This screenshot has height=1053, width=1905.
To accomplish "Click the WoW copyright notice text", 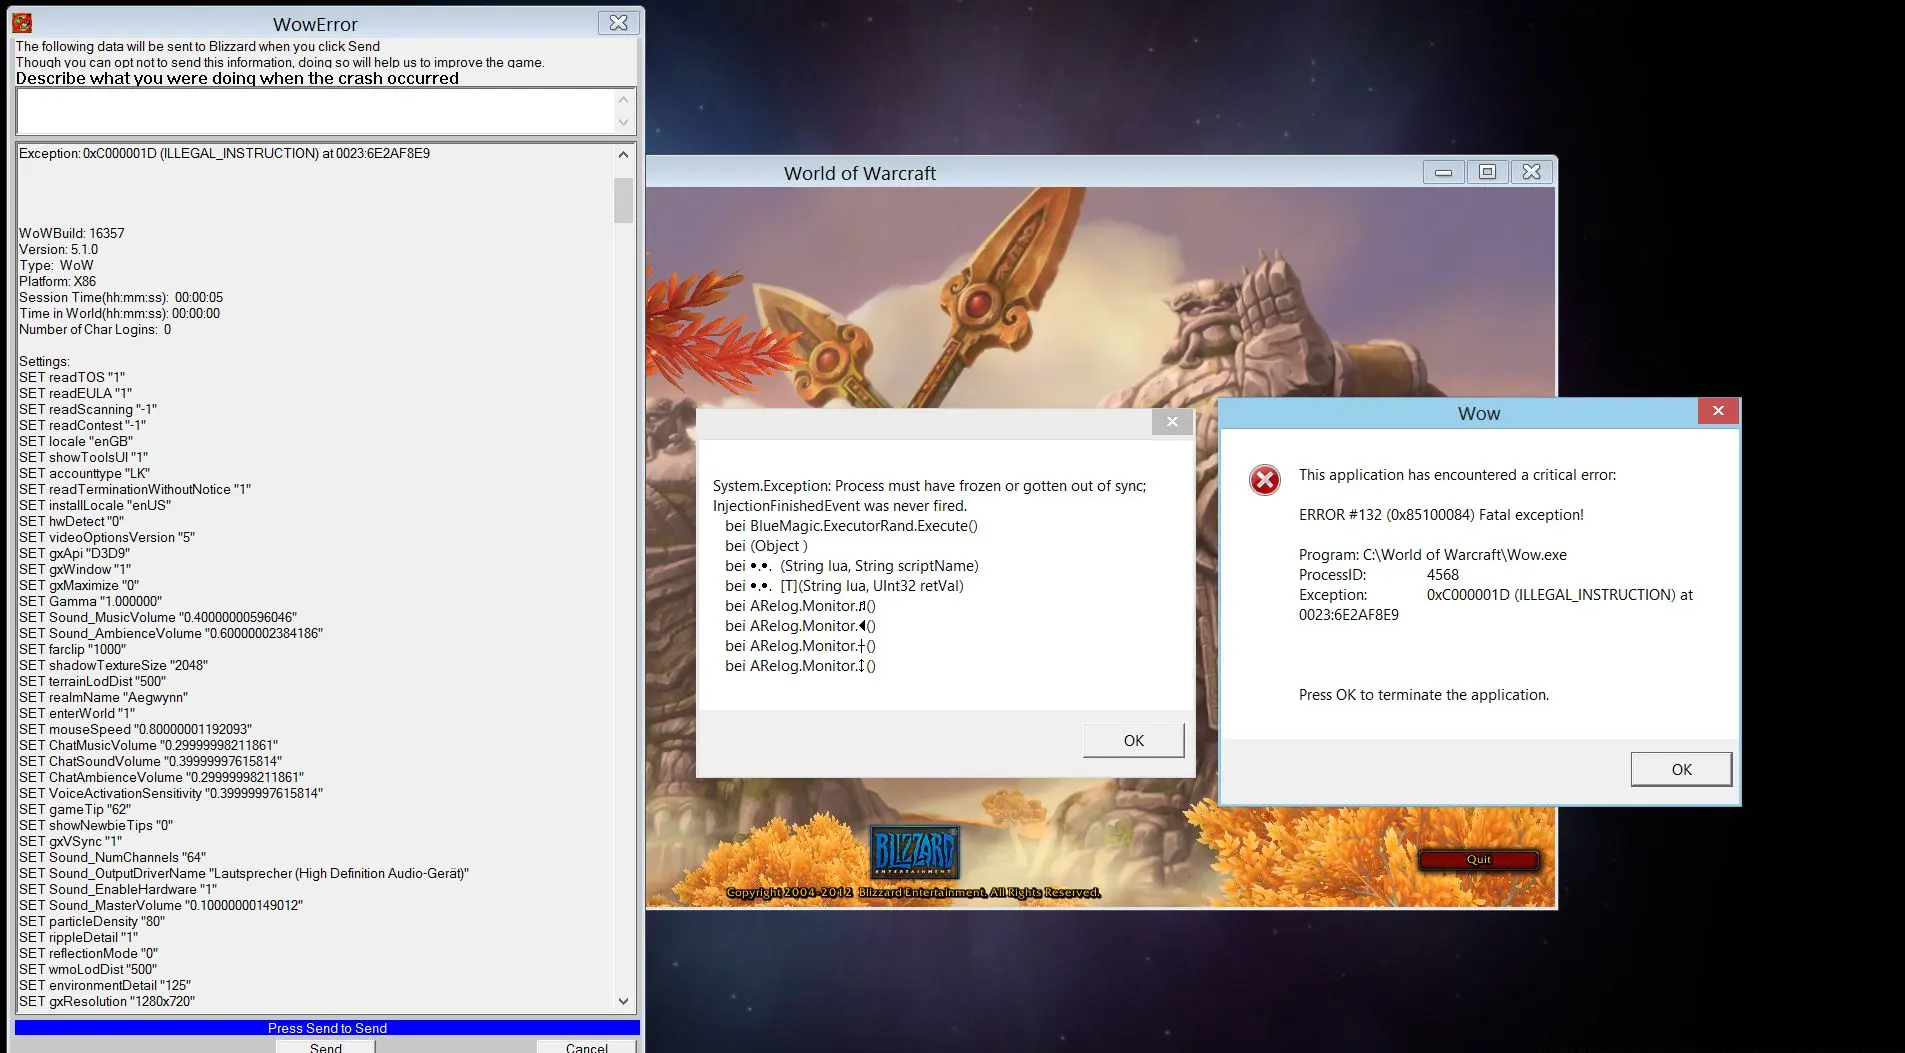I will [914, 892].
